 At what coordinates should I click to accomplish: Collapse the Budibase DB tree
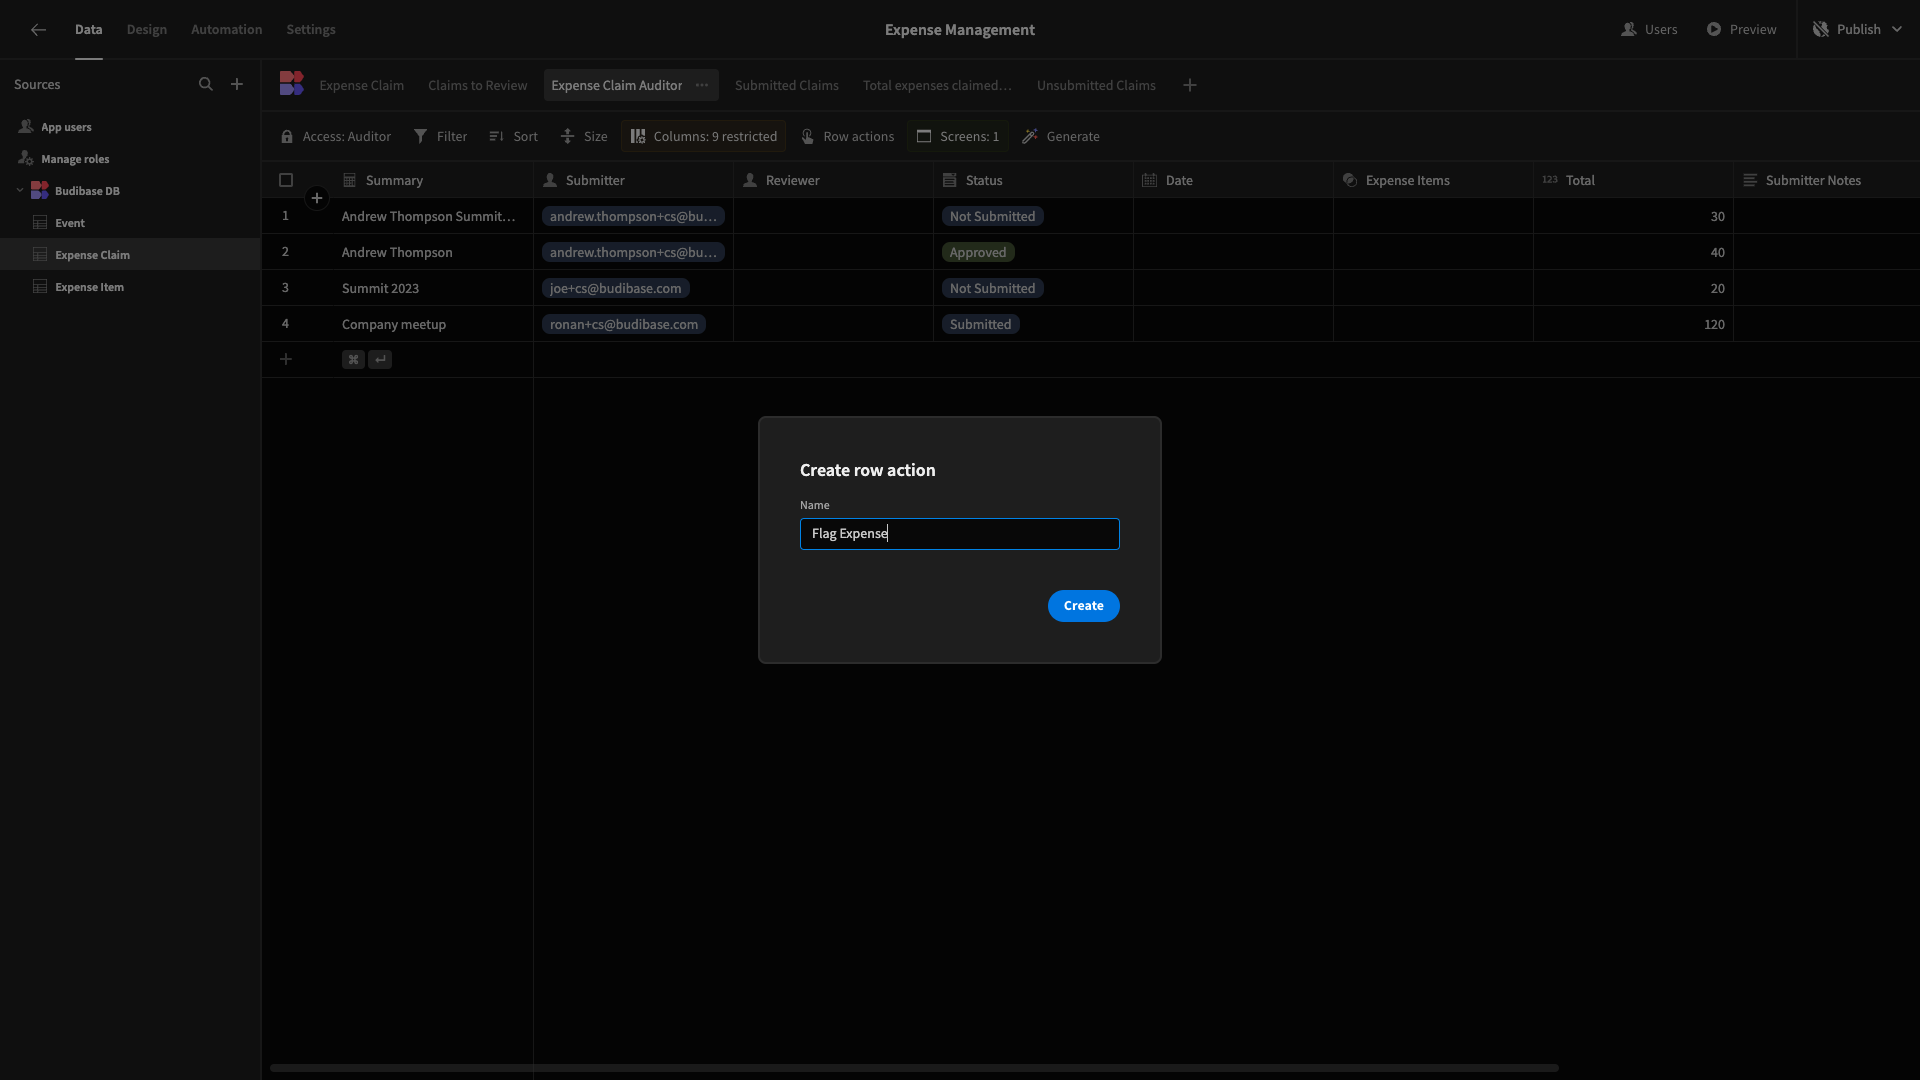(x=20, y=191)
